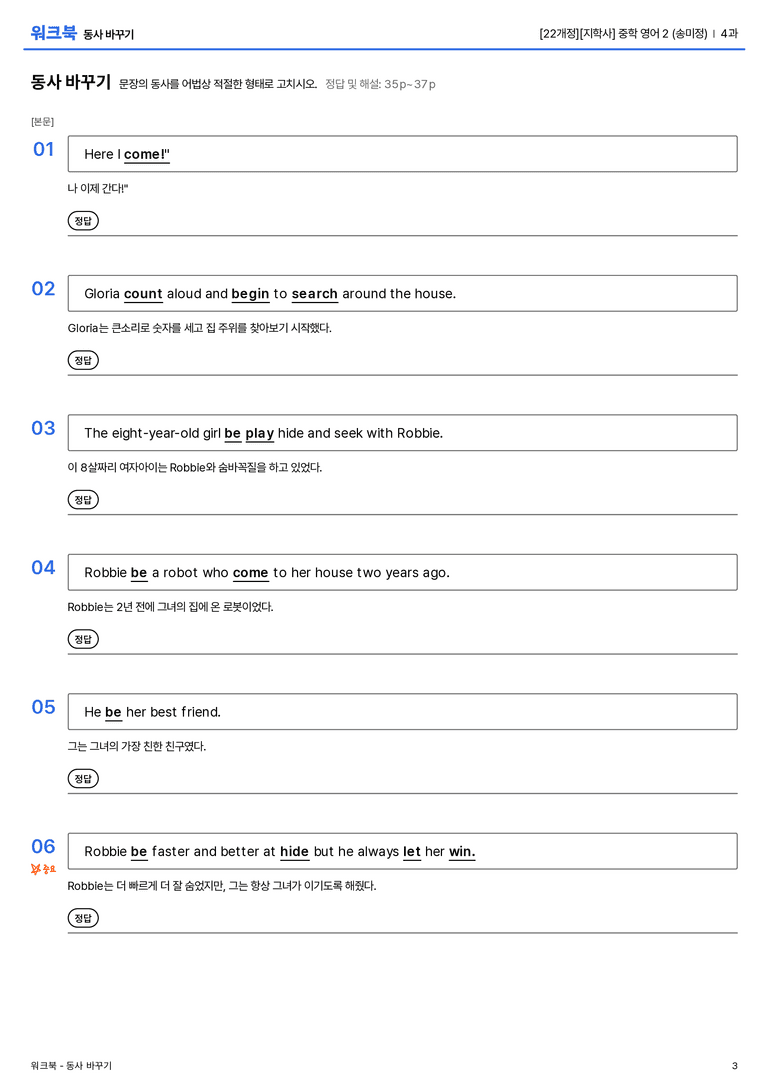Click the answer line below question 01
Viewport: 768px width, 1087px height.
coord(402,236)
